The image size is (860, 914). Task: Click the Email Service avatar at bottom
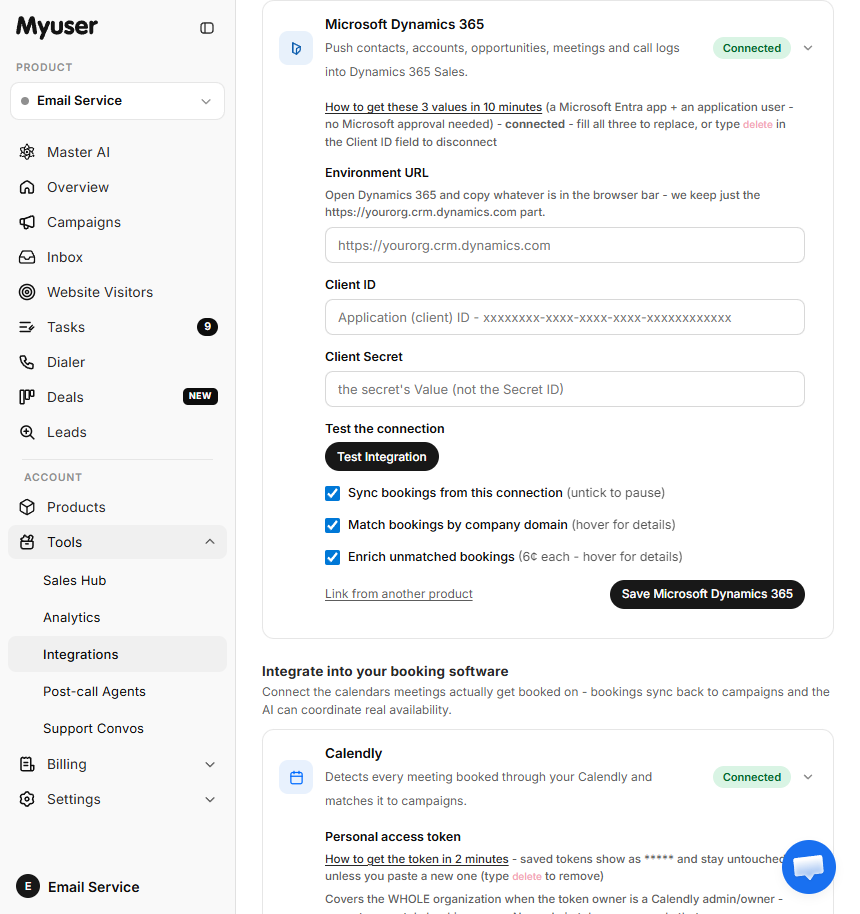click(x=28, y=887)
